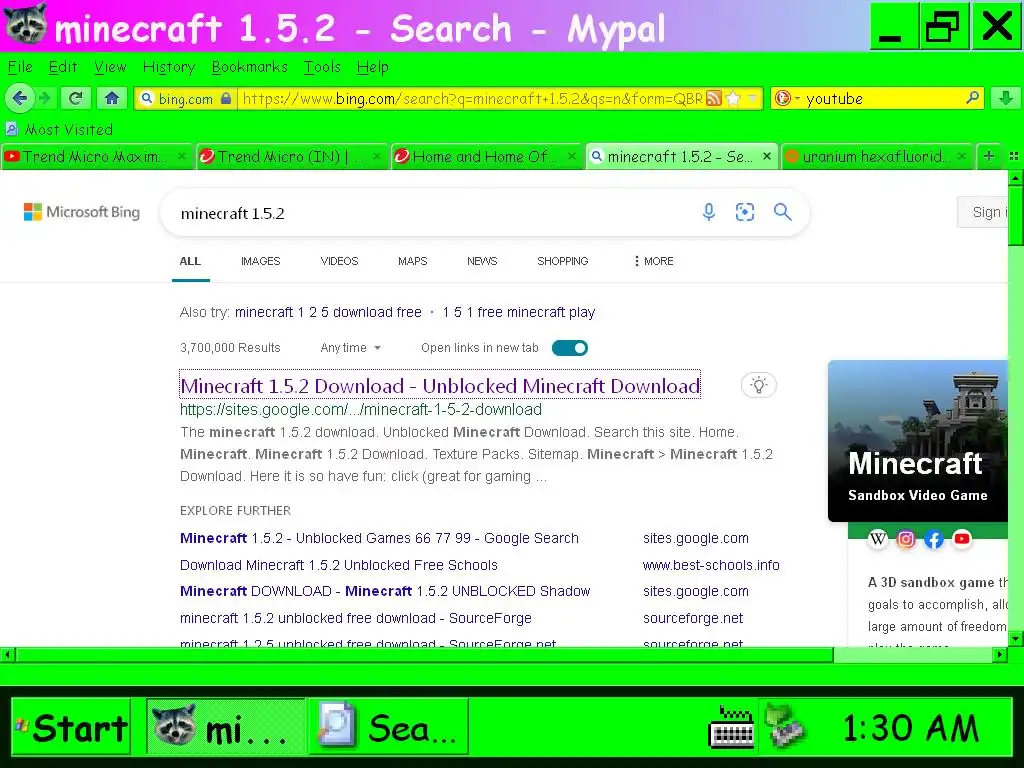1024x768 pixels.
Task: Open the home page via house icon
Action: 112,99
